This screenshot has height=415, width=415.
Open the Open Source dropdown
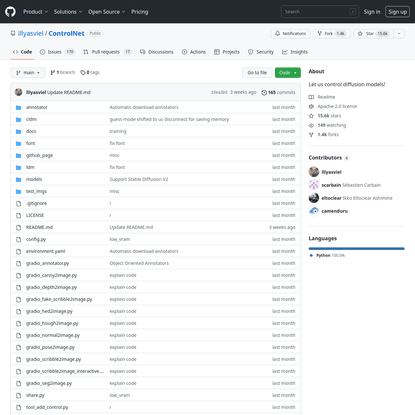pyautogui.click(x=107, y=12)
